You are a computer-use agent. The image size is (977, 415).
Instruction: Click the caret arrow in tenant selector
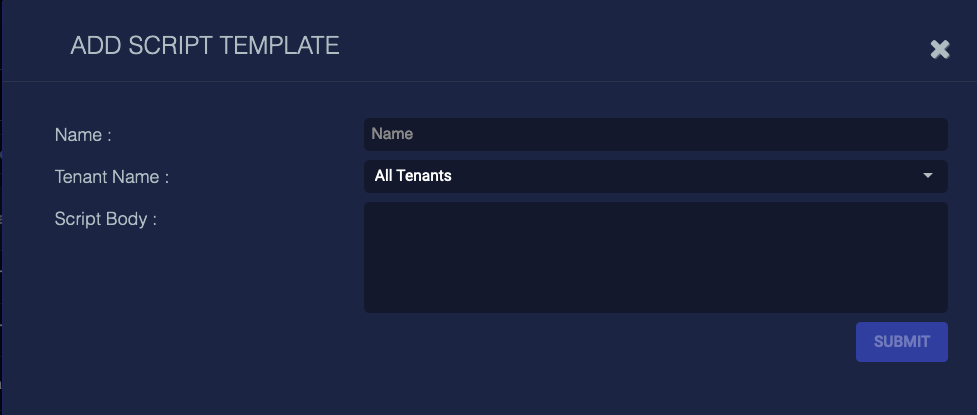point(928,176)
